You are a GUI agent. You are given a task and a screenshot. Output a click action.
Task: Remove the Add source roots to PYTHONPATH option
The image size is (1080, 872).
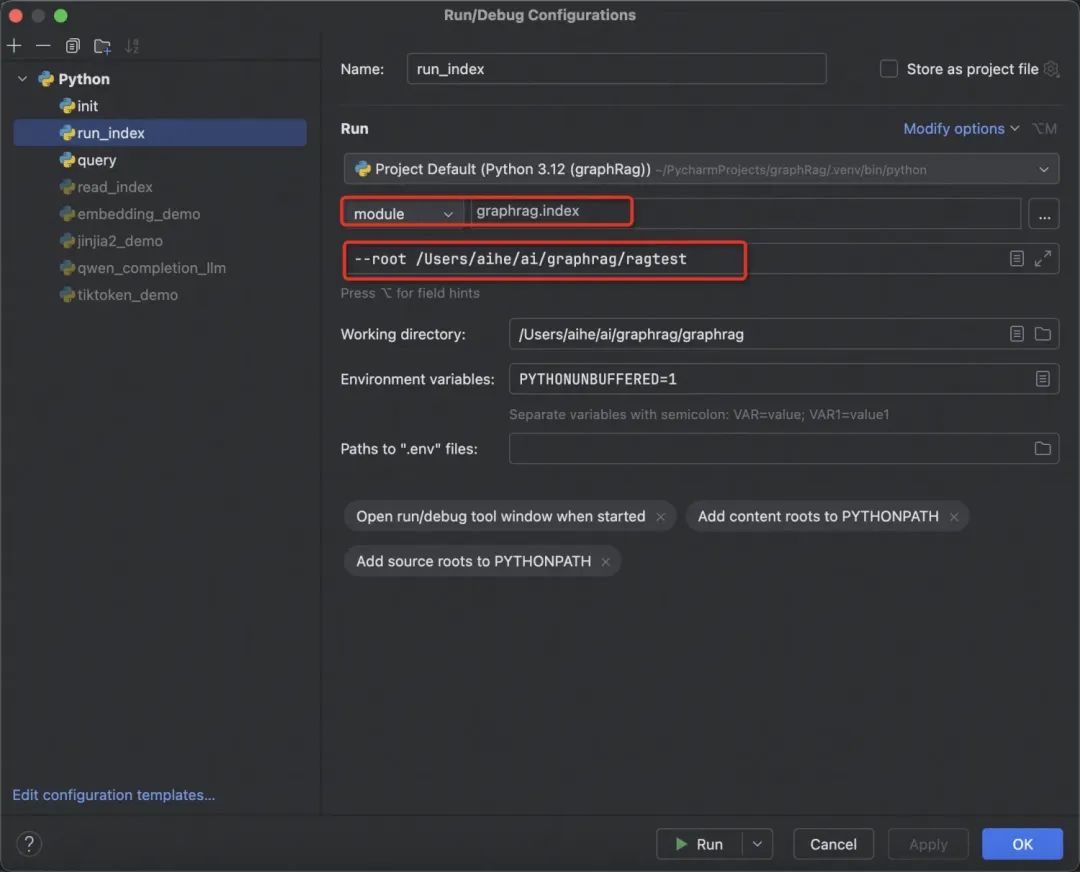[606, 562]
